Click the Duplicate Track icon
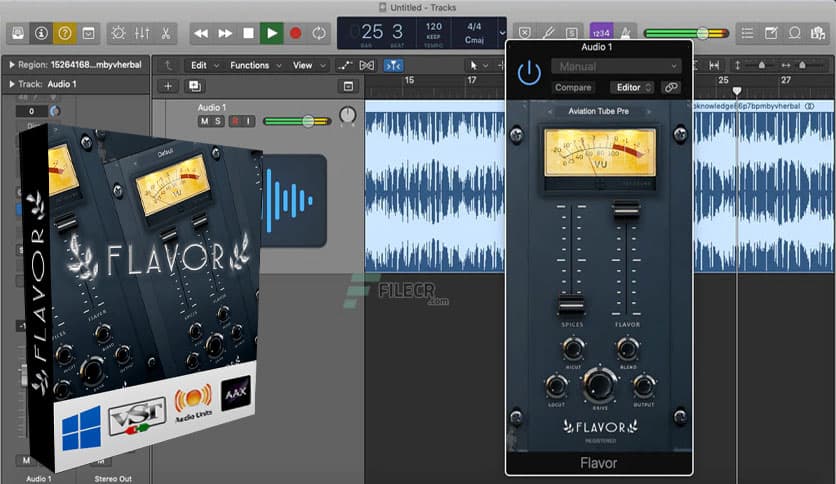836x484 pixels. click(x=195, y=86)
